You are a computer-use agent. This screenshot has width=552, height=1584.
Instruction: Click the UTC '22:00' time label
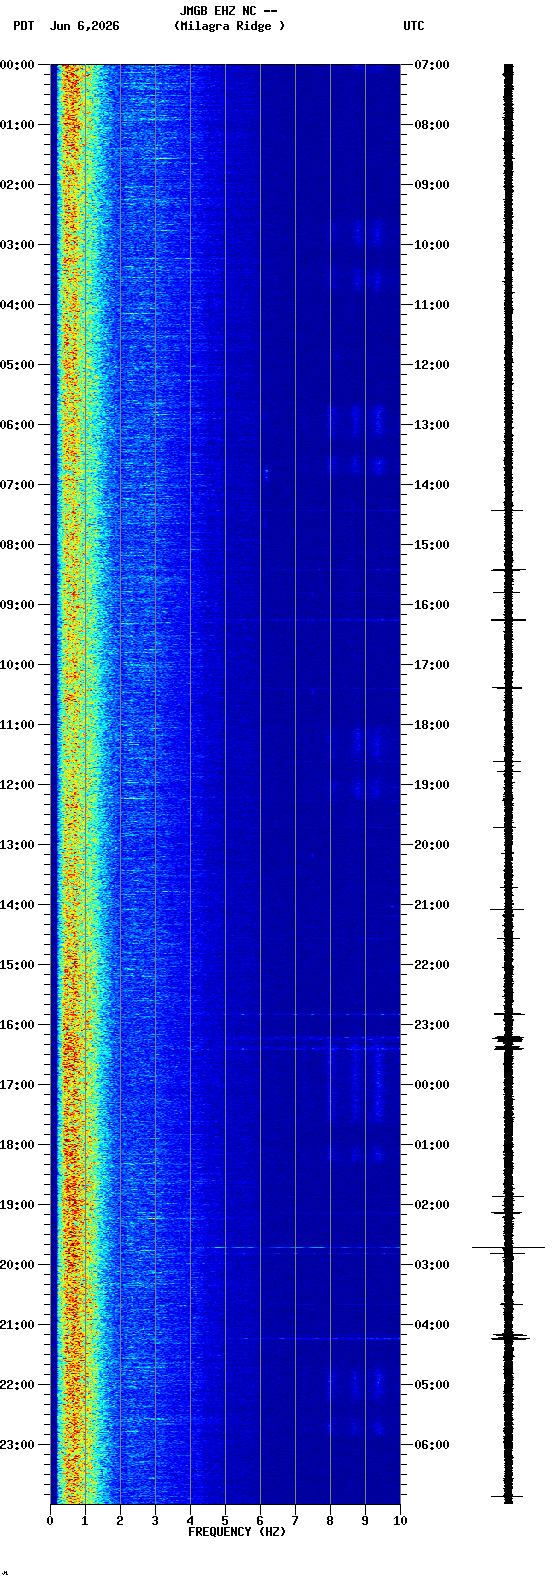pyautogui.click(x=432, y=965)
